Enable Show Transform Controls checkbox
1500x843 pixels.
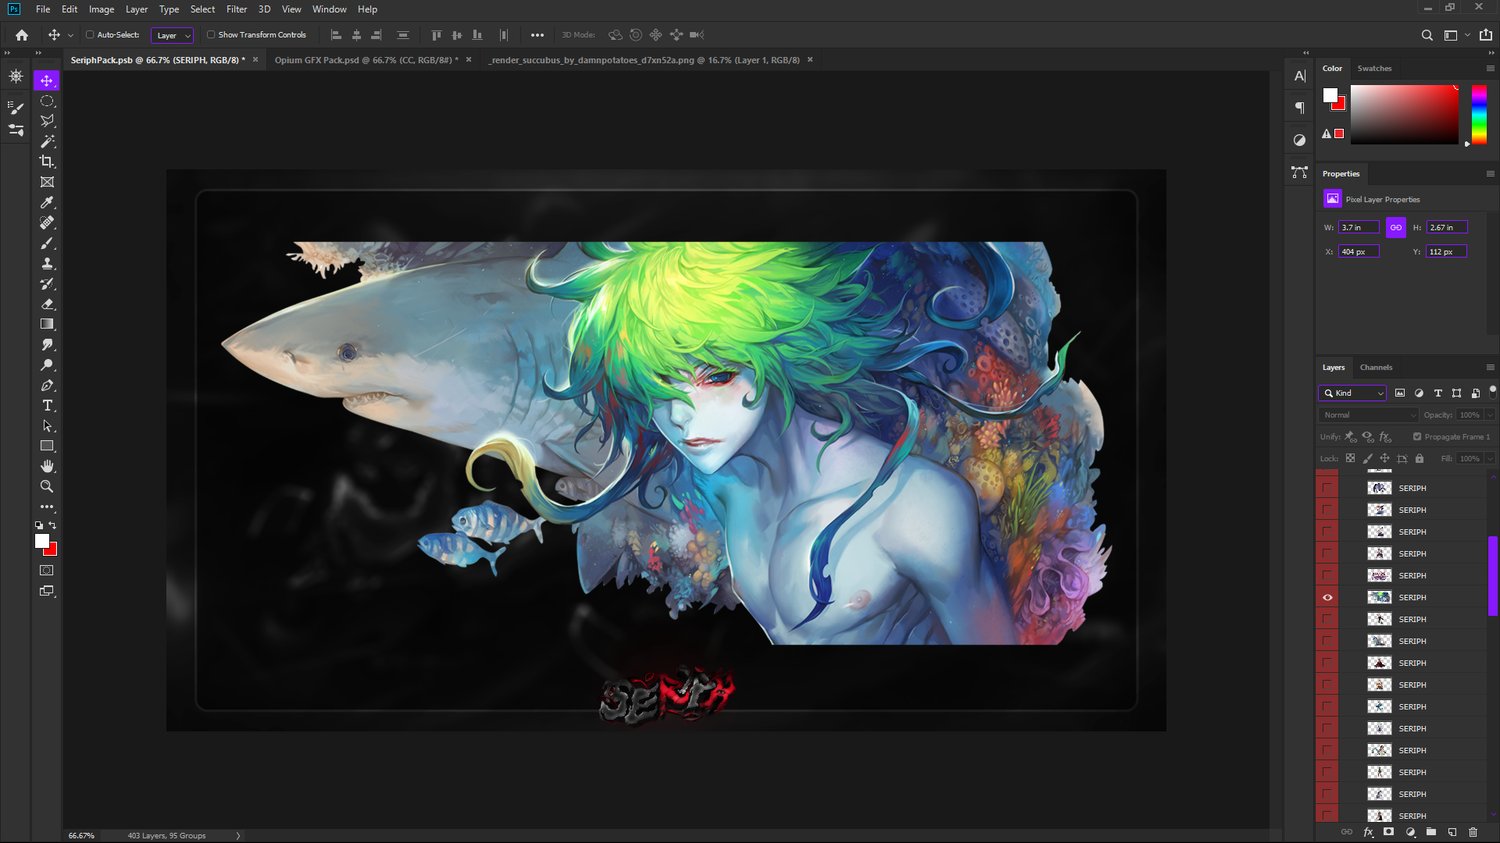211,35
